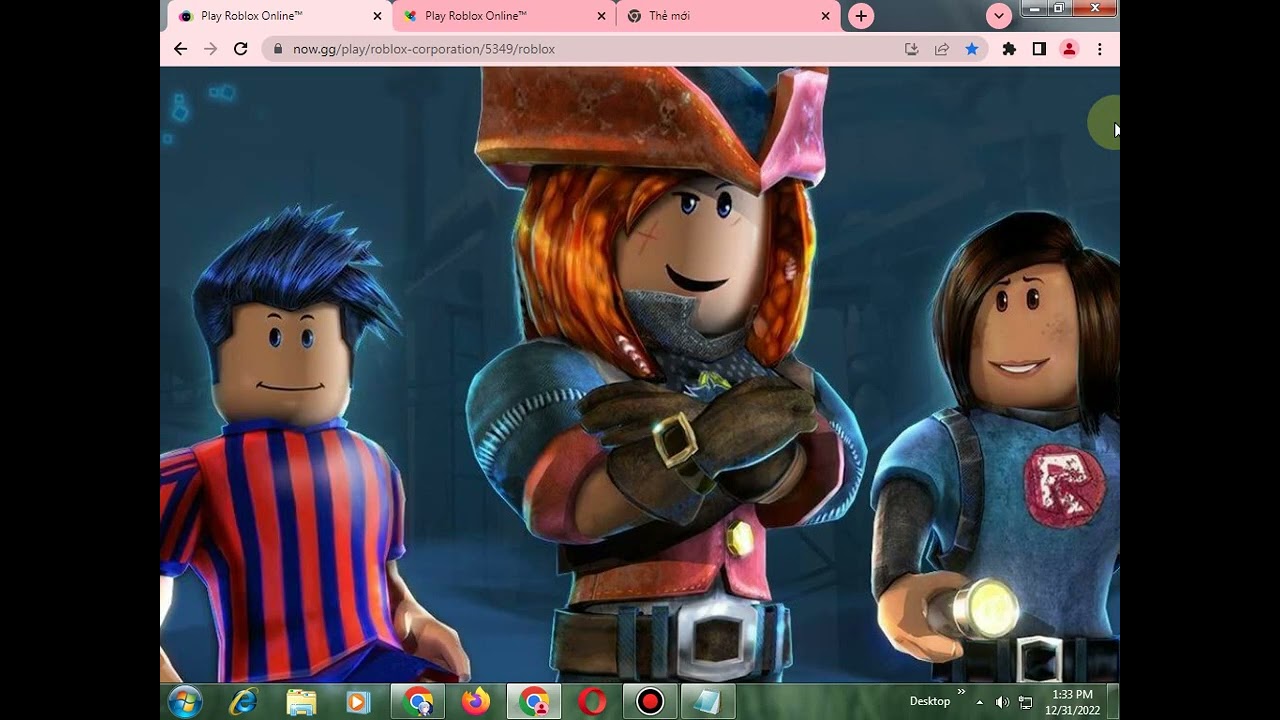
Task: Open the volume speaker icon
Action: 1003,702
